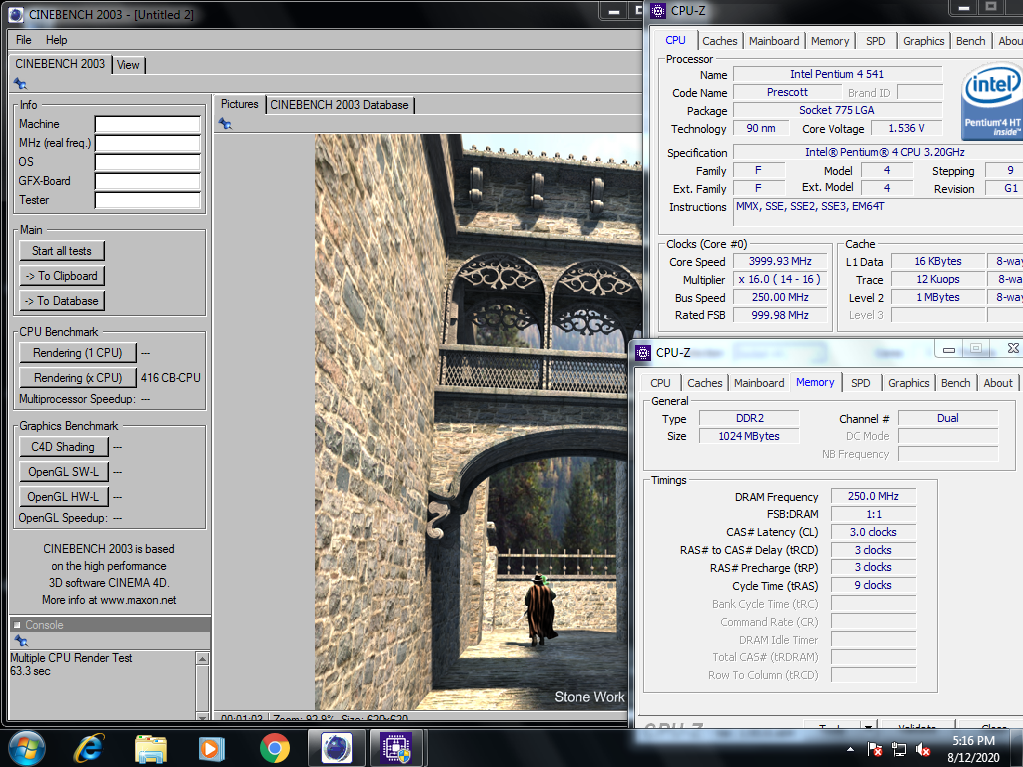Click the taskbar clock showing 5:16 PM
Screen dimensions: 1023x767
973,749
